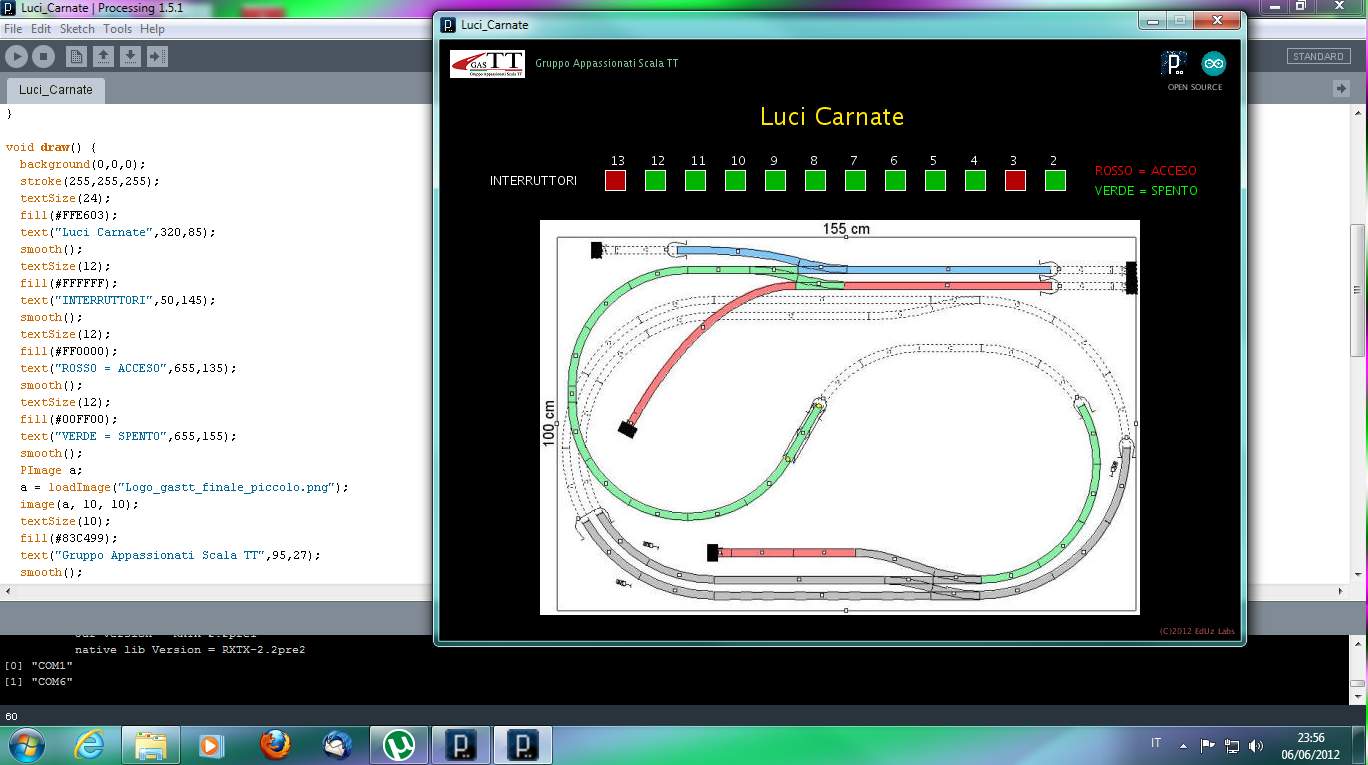
Task: Switch to second Processing taskbar button
Action: point(524,745)
